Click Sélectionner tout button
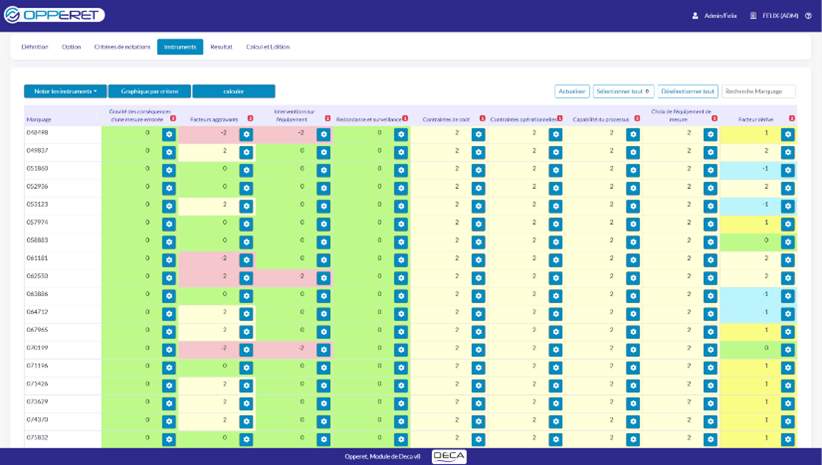822x465 pixels. click(x=623, y=91)
